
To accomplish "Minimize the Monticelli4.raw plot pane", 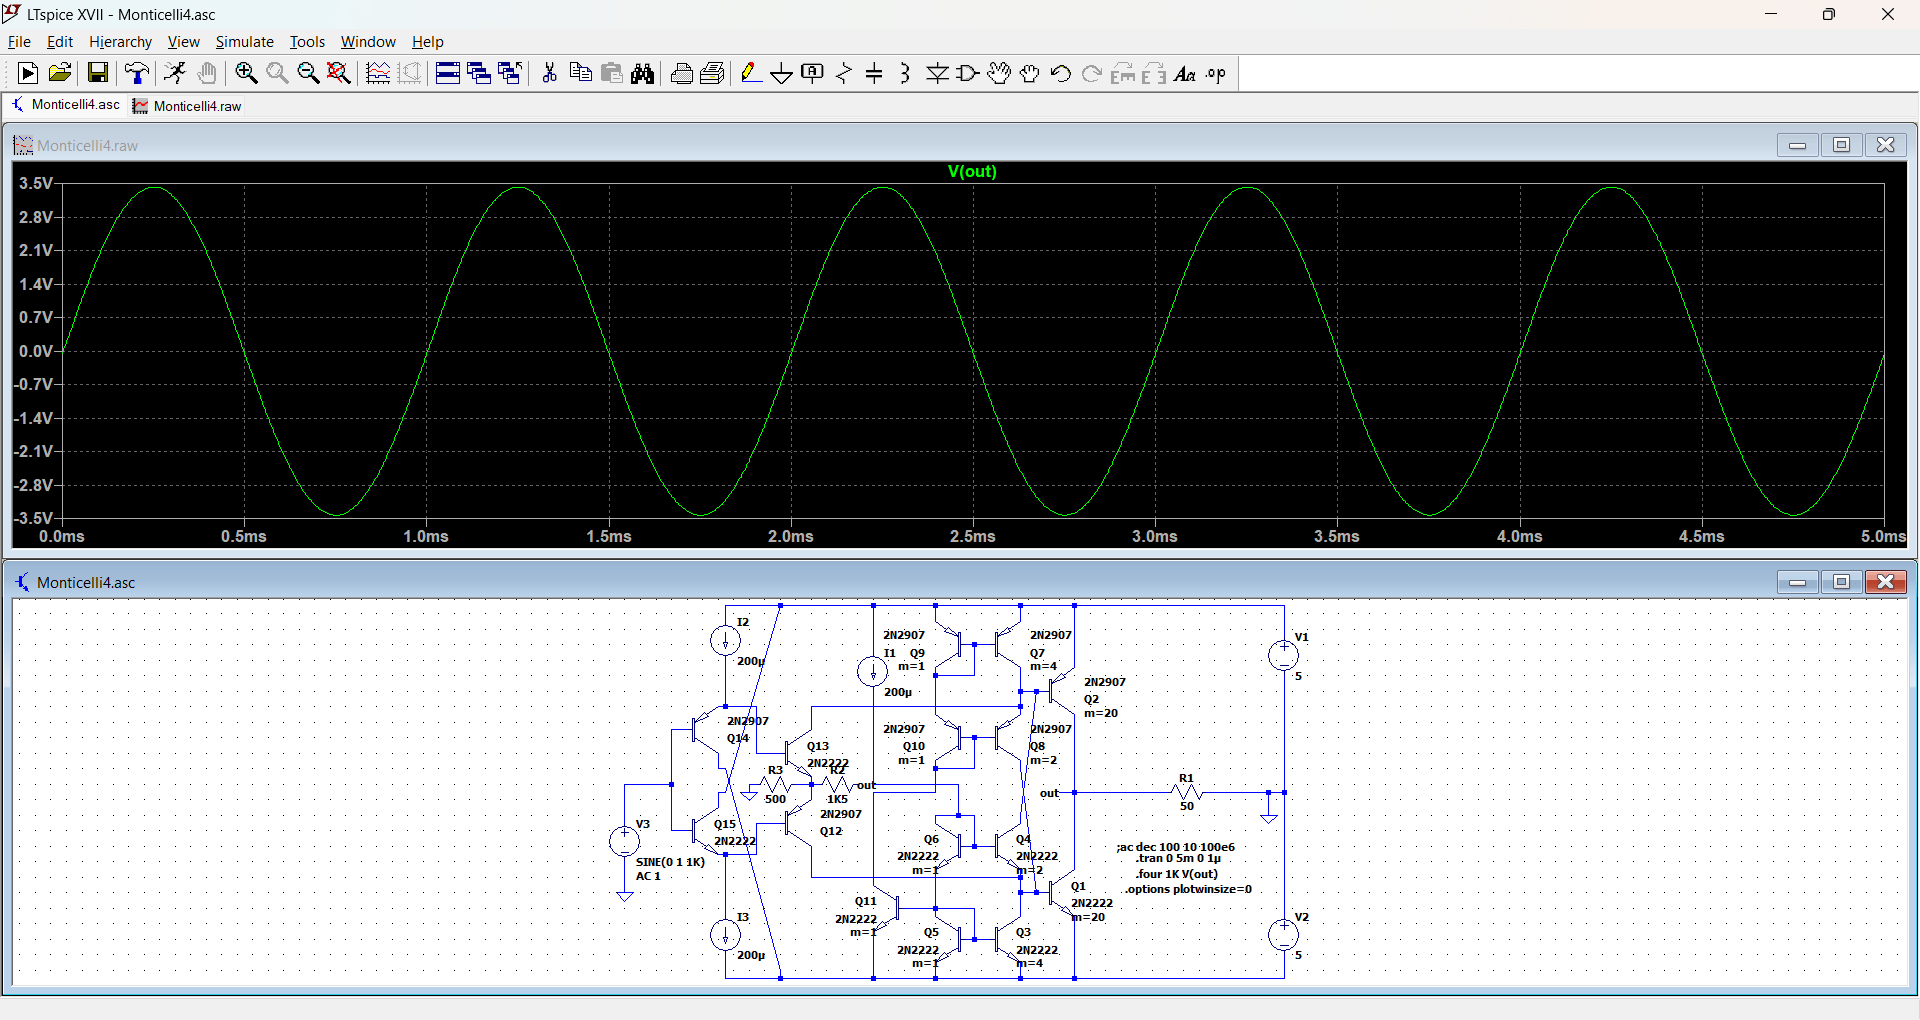I will coord(1797,145).
